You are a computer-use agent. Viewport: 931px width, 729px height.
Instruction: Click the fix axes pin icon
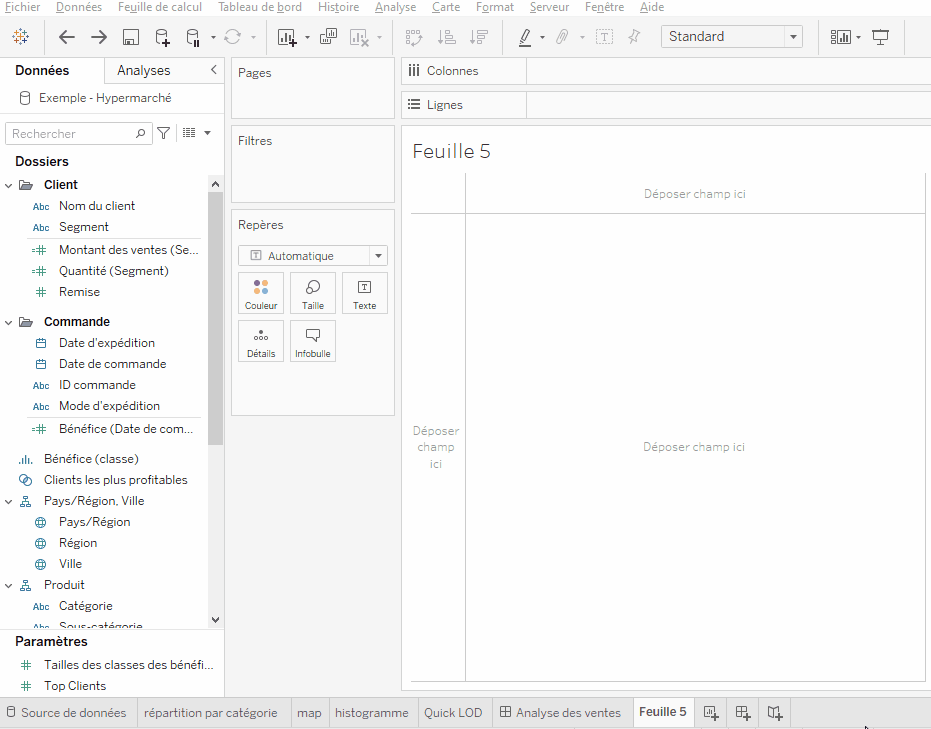tap(634, 37)
